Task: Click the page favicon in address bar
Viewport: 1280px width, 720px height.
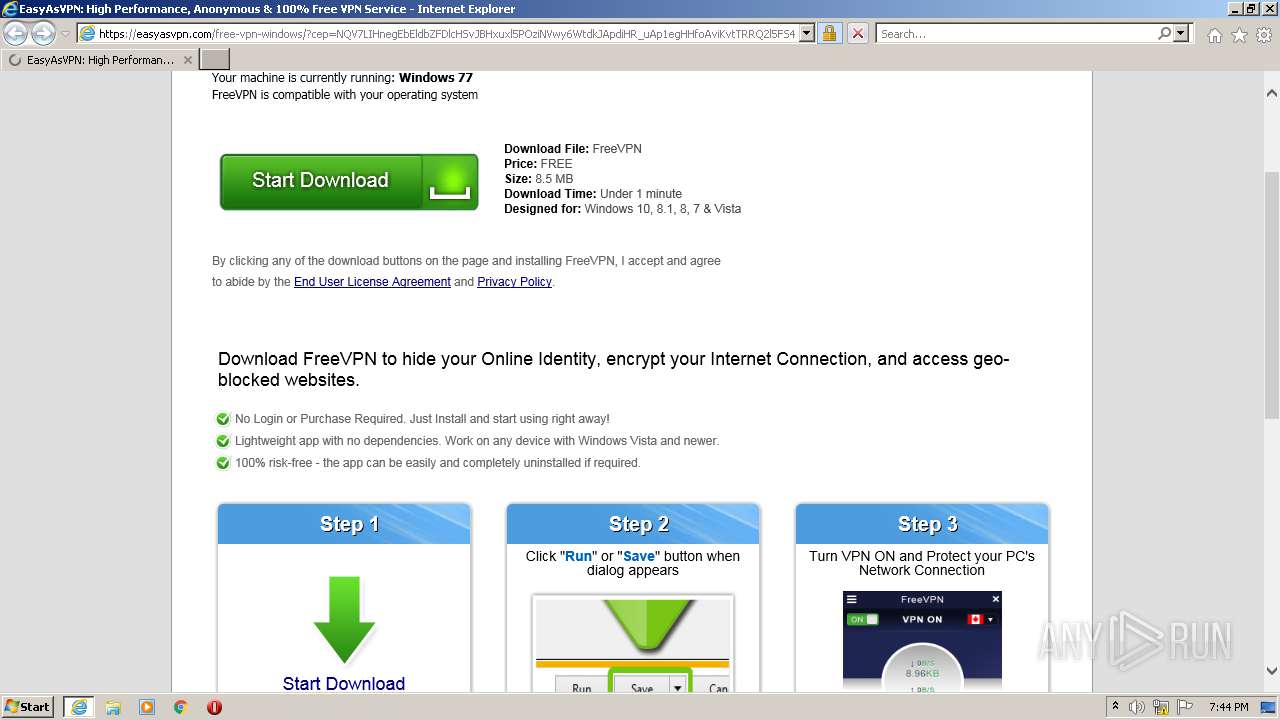Action: tap(87, 33)
